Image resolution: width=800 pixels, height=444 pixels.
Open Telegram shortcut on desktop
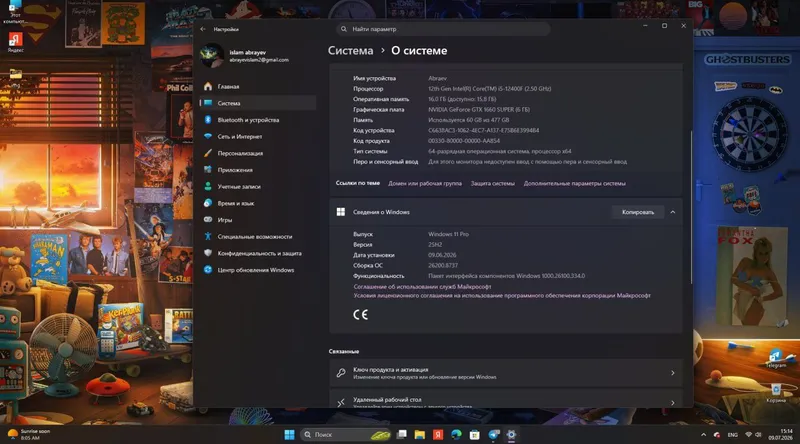(x=776, y=358)
